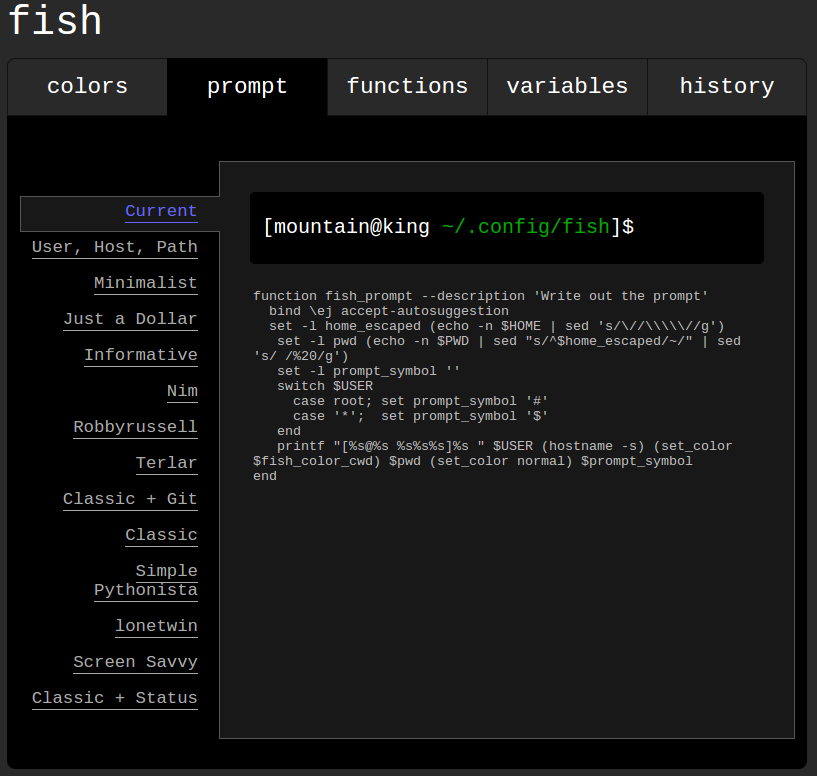Choose the Screen Savvy prompt
The image size is (817, 776).
click(135, 662)
